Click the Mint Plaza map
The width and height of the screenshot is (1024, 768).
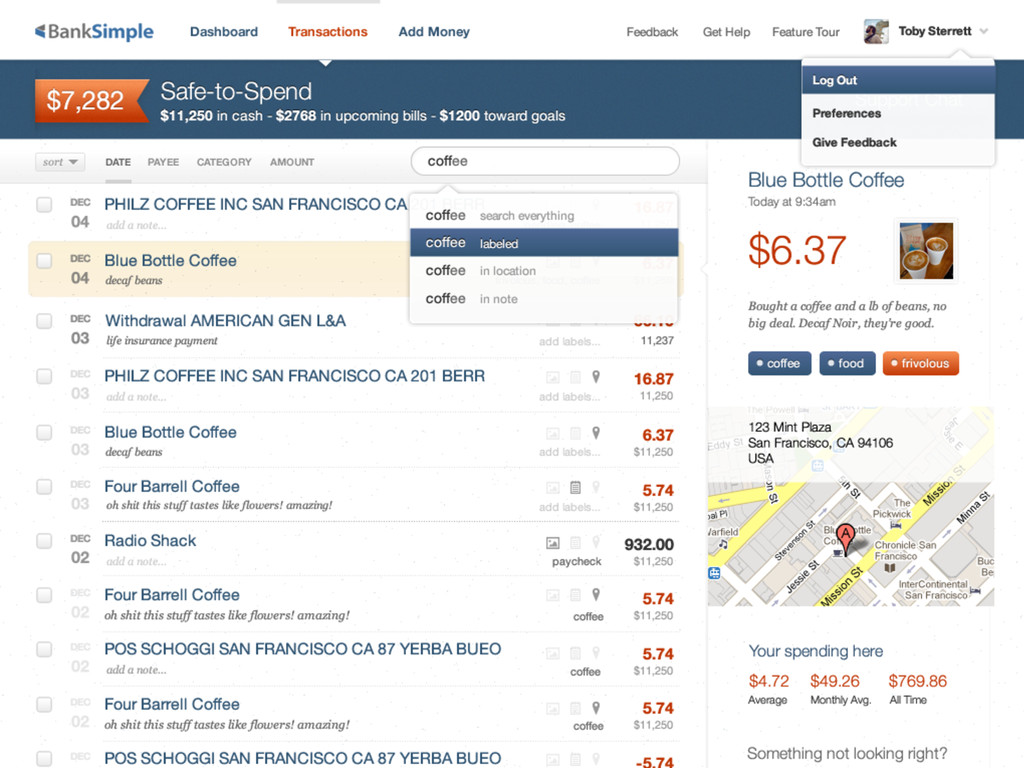851,506
